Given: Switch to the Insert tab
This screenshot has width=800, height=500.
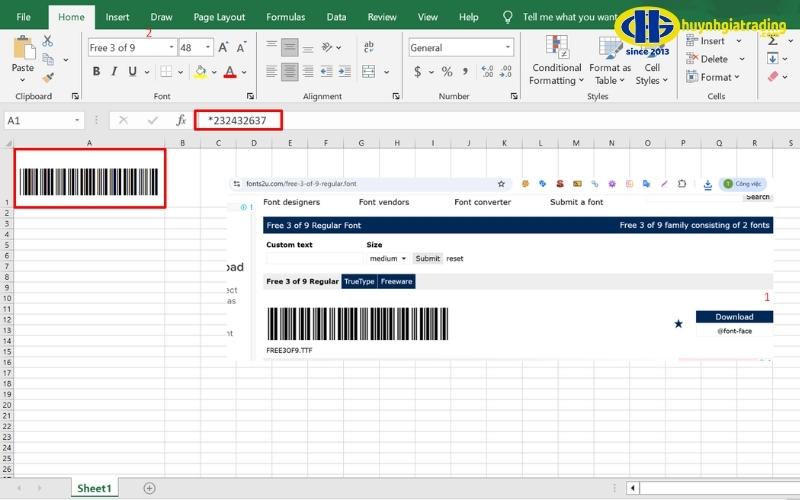Looking at the screenshot, I should click(117, 17).
